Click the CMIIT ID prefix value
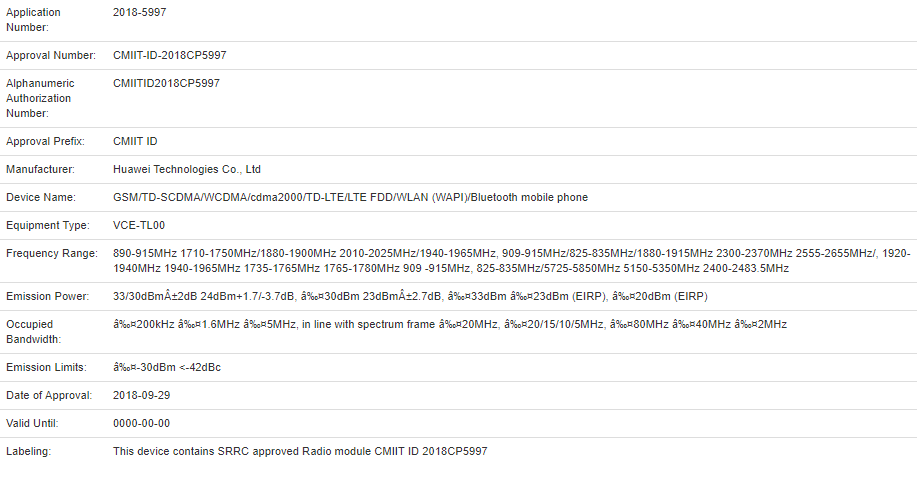The image size is (917, 480). [136, 142]
